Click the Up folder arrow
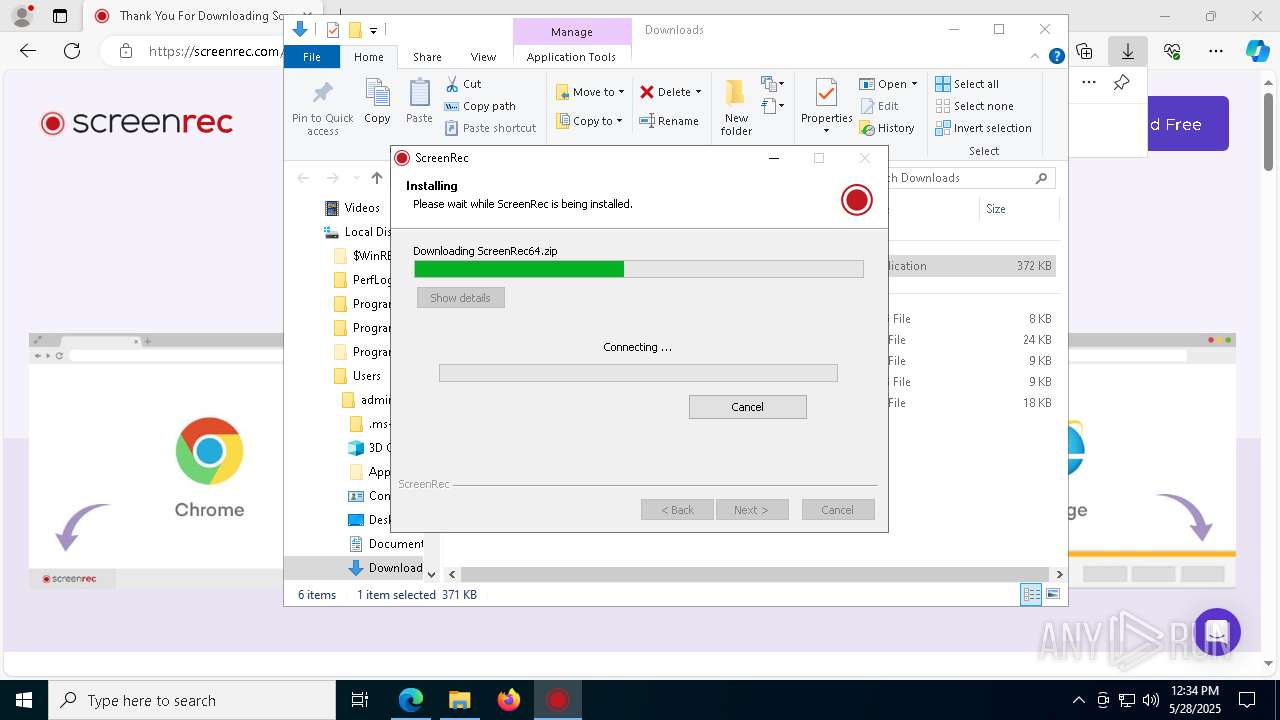Screen dimensions: 1280x720 [377, 178]
